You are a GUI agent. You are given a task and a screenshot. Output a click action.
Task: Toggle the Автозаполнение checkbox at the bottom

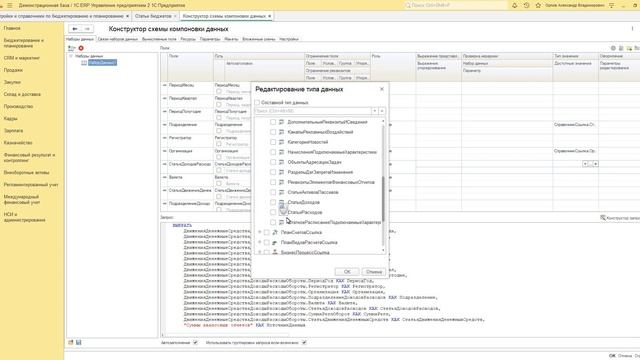pyautogui.click(x=195, y=343)
